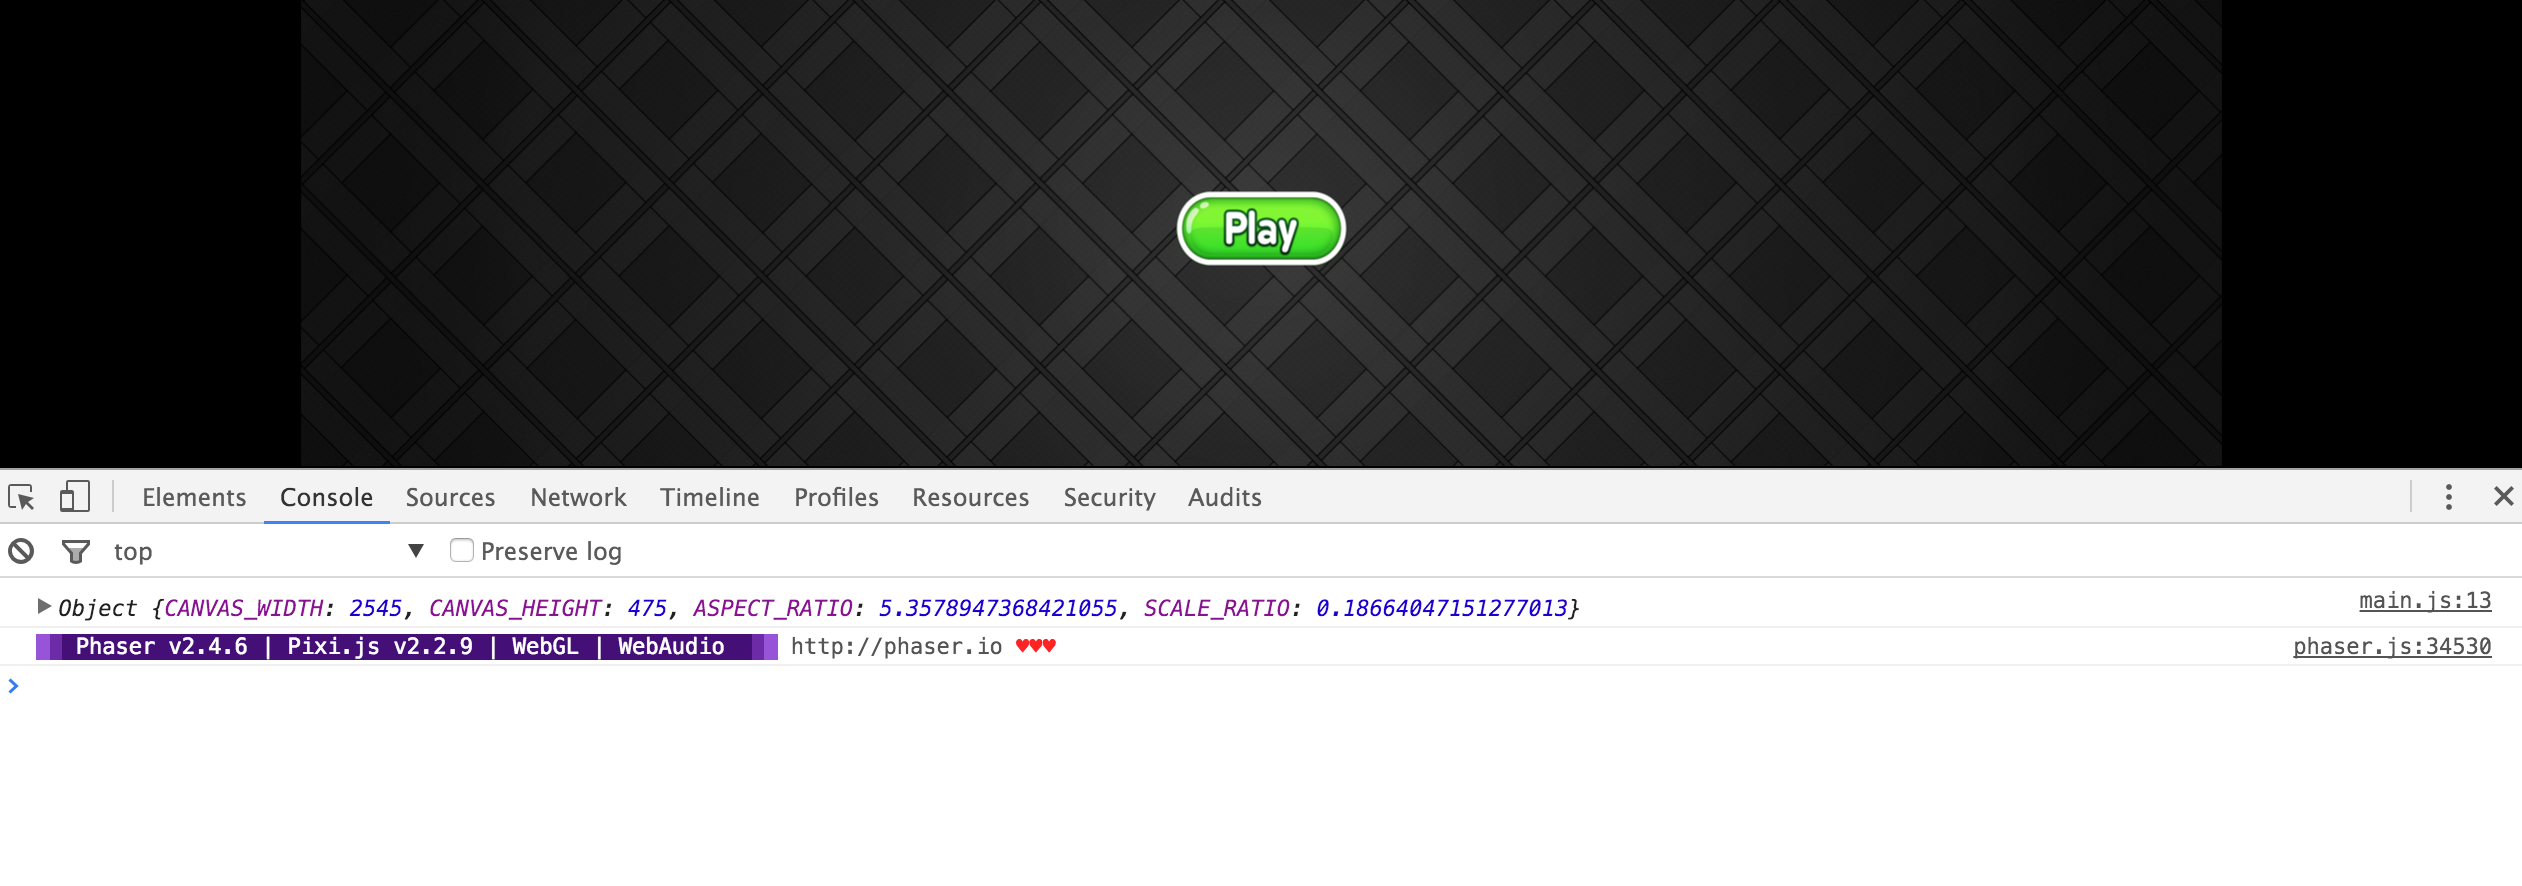Open DevTools three-dot customize menu

(2448, 497)
